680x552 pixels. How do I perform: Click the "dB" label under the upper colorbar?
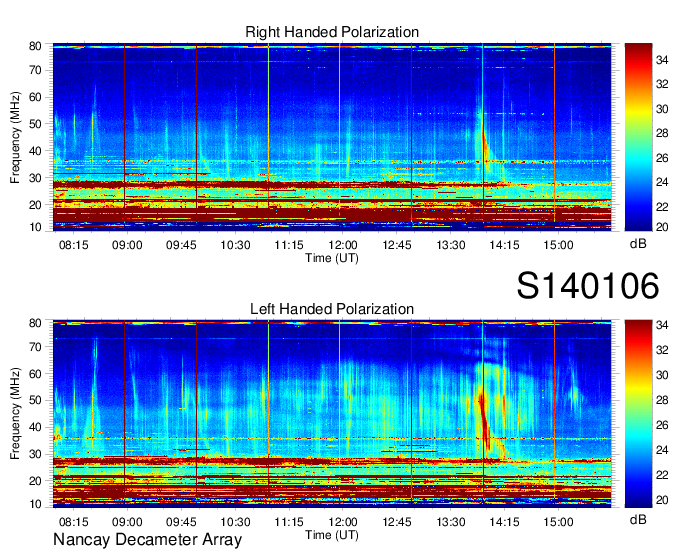point(638,244)
